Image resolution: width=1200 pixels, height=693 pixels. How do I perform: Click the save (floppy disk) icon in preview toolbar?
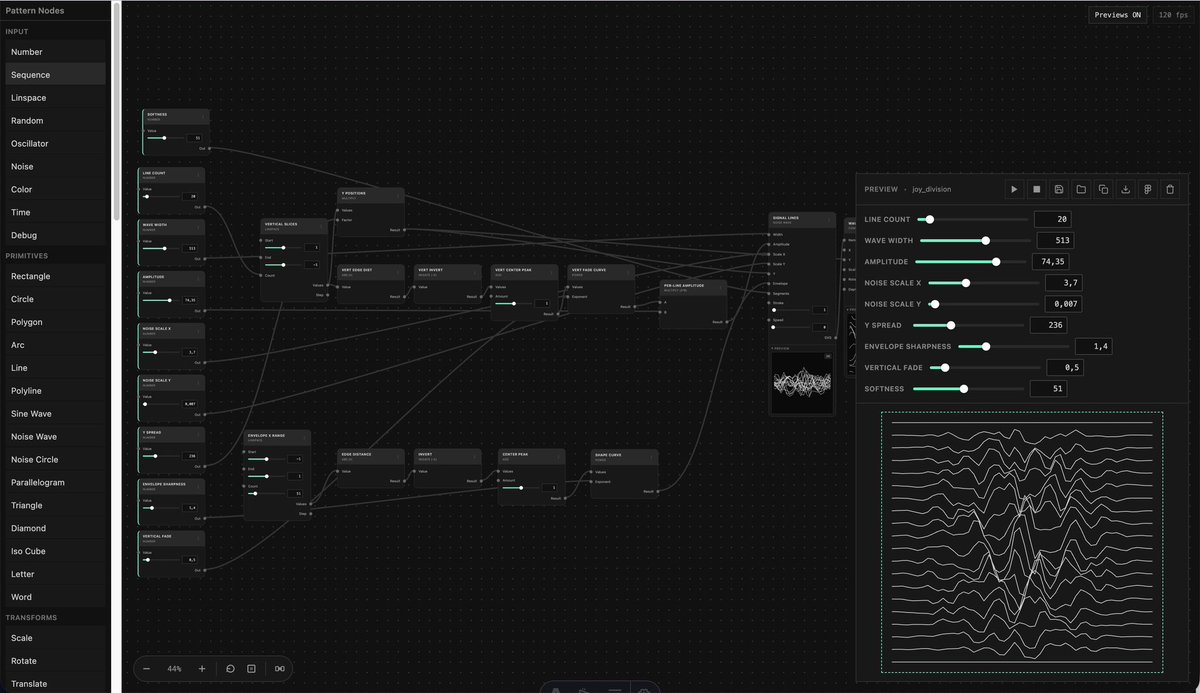[1059, 189]
